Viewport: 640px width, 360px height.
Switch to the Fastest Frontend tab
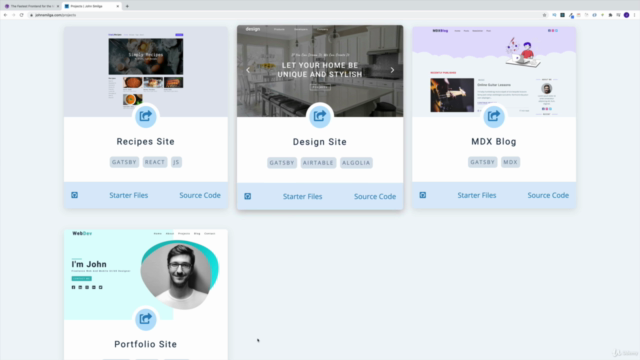(32, 6)
